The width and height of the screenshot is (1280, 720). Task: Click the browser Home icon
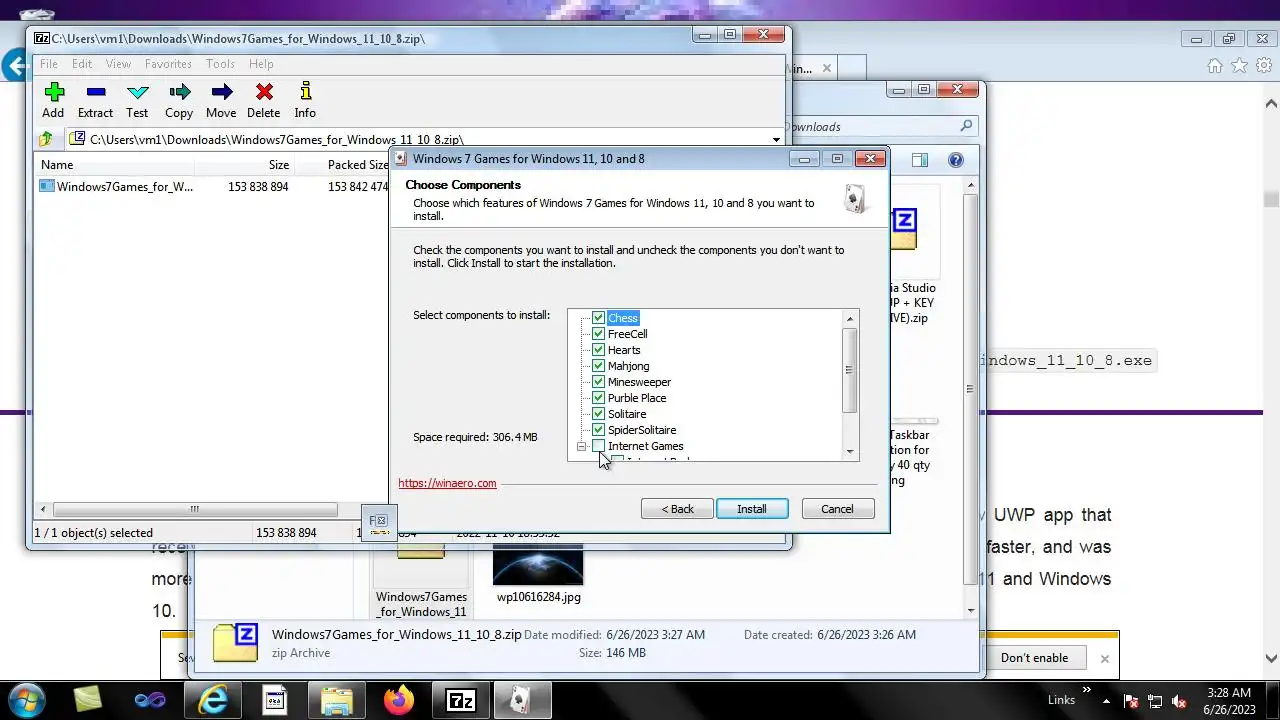pyautogui.click(x=1215, y=66)
